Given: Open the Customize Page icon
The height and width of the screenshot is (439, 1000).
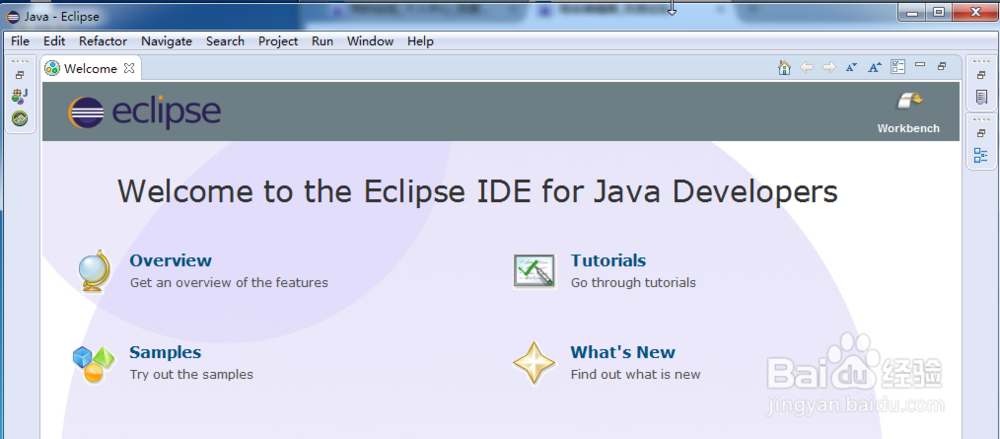Looking at the screenshot, I should pos(897,67).
